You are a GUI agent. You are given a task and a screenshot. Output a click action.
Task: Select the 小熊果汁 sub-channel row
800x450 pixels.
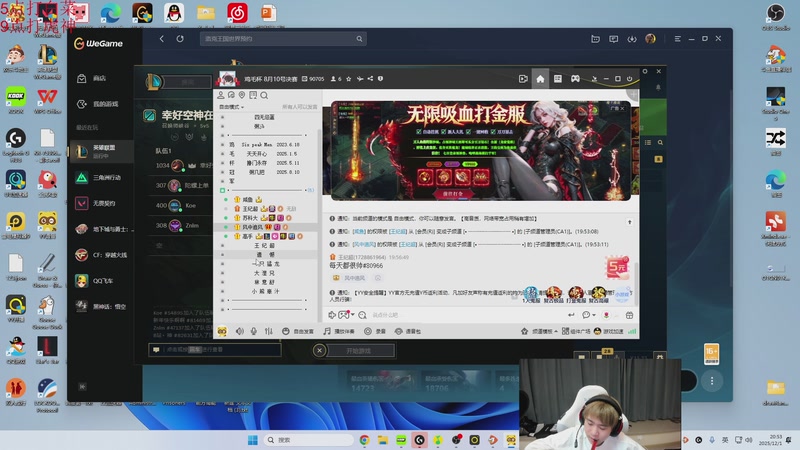pos(266,291)
